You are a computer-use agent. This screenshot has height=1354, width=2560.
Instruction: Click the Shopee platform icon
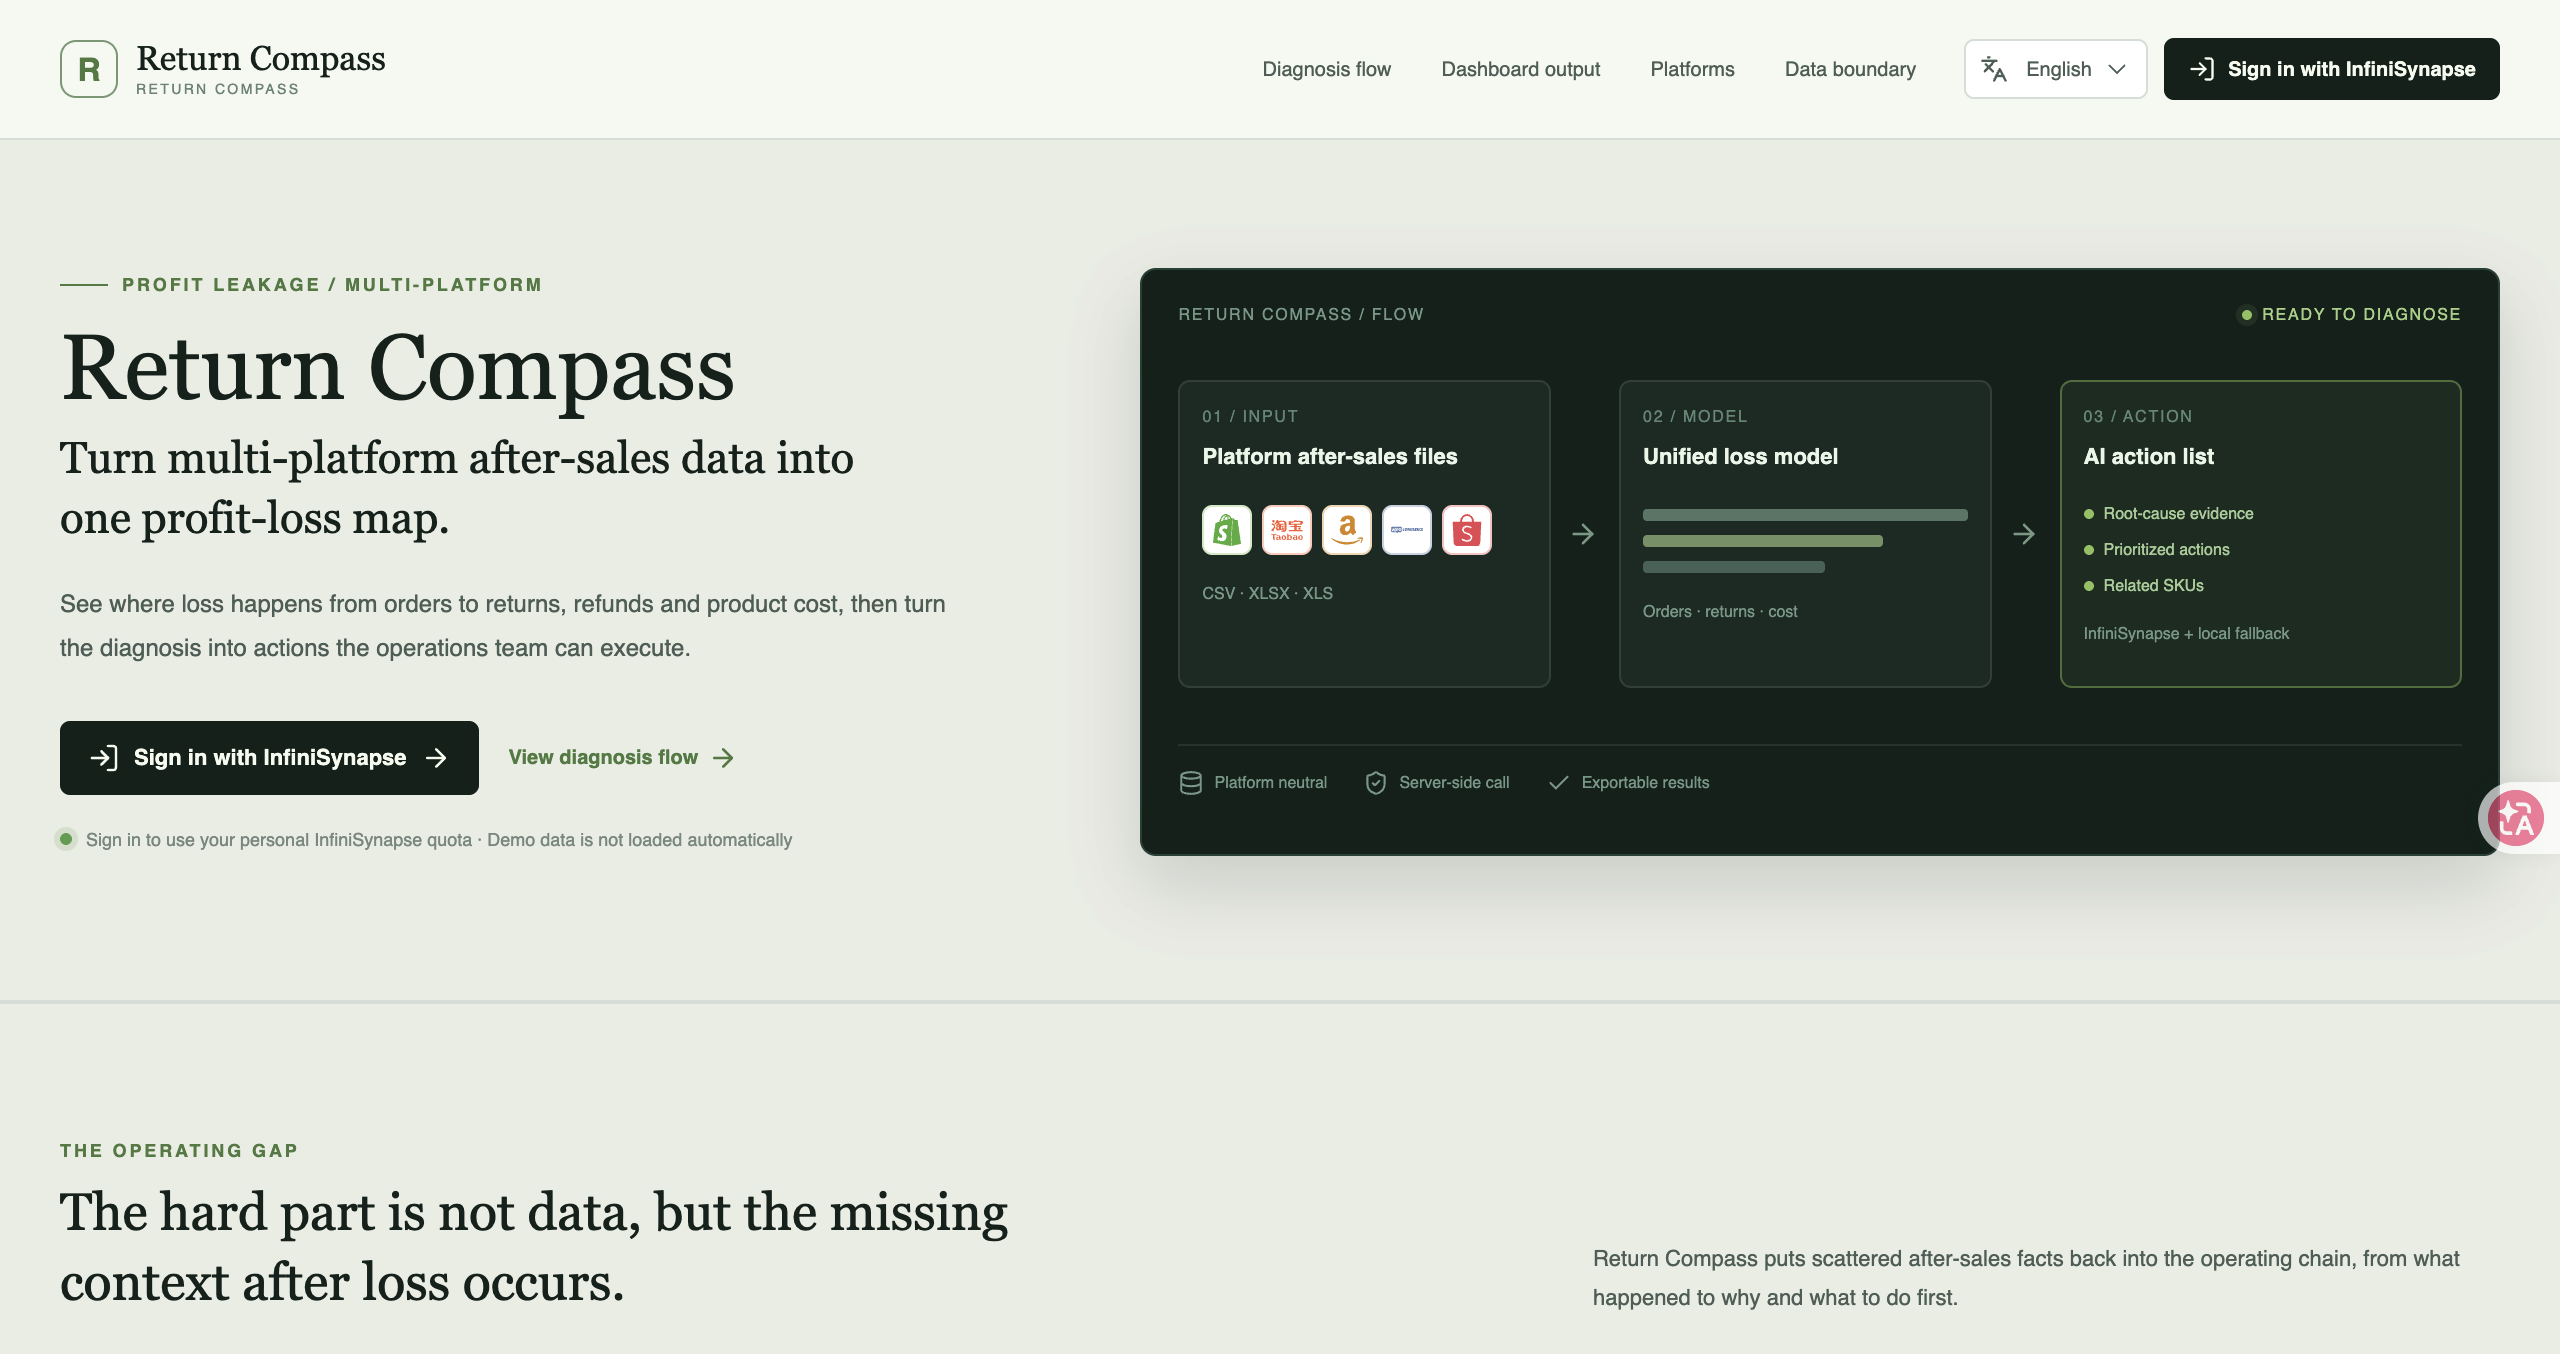click(x=1467, y=530)
